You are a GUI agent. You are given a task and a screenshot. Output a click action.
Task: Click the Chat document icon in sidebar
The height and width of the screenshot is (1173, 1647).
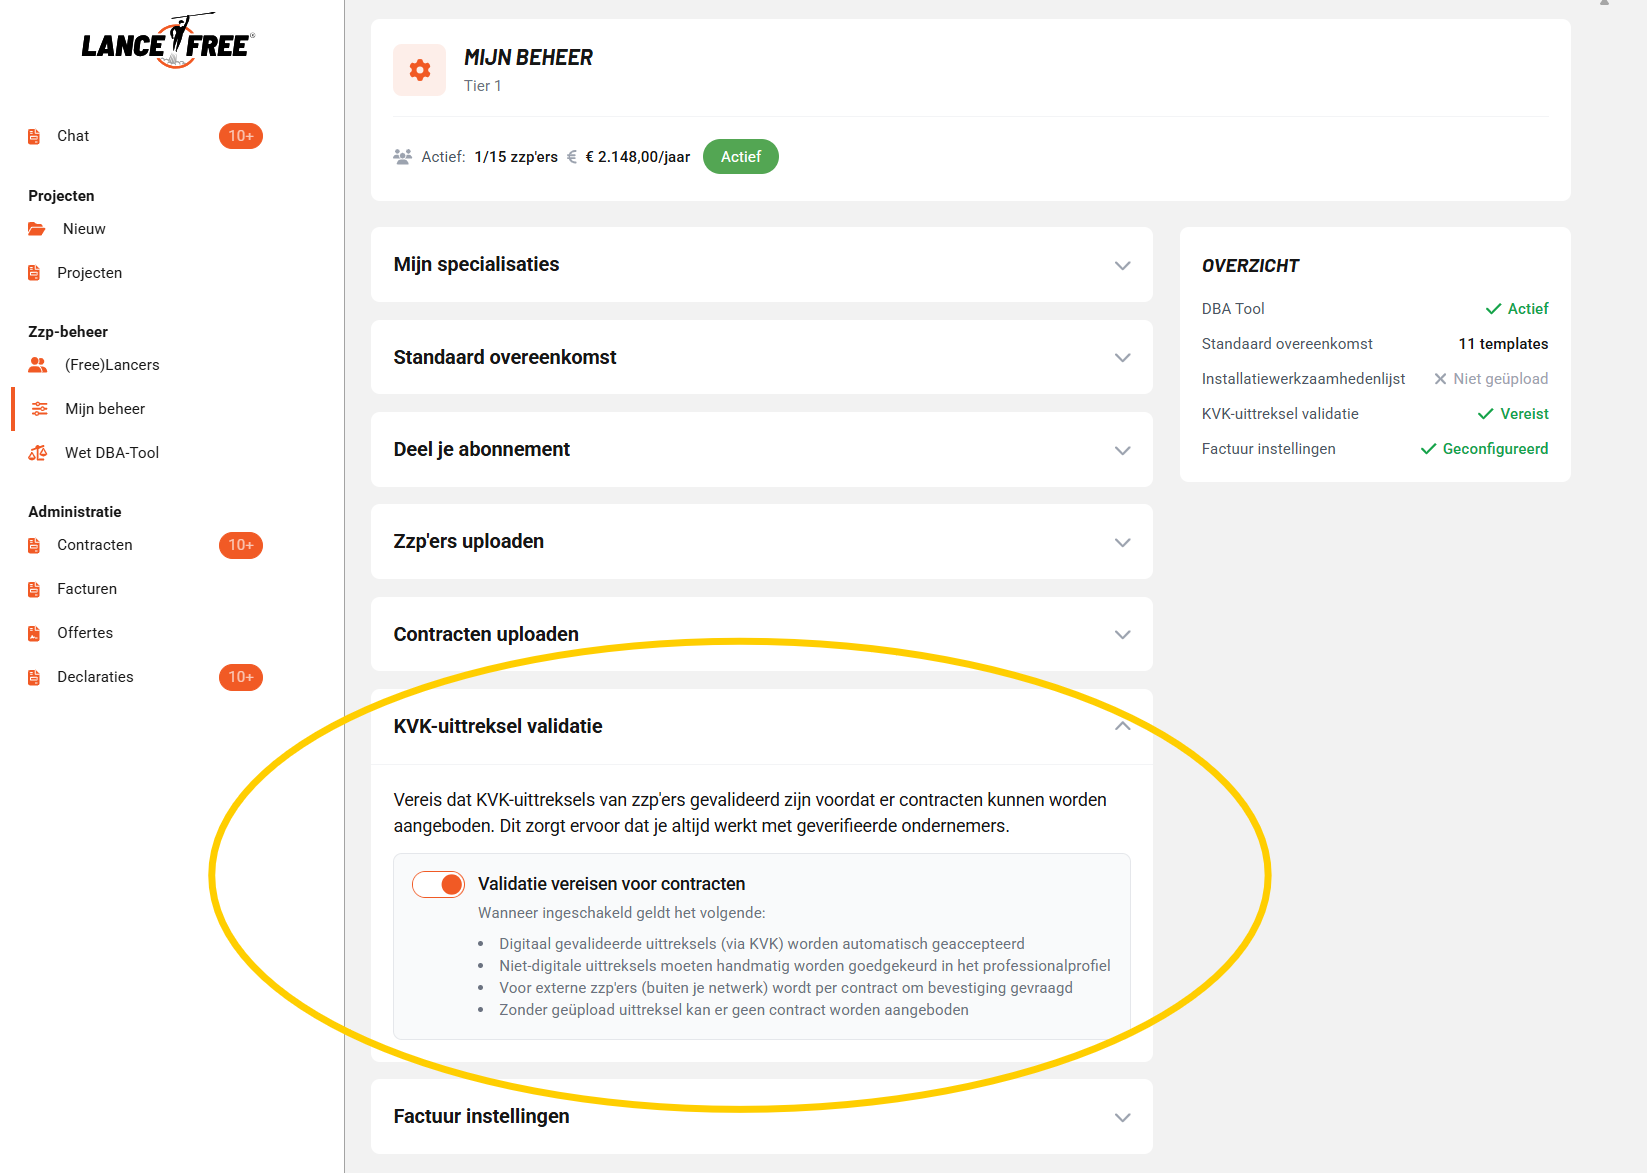pyautogui.click(x=34, y=136)
